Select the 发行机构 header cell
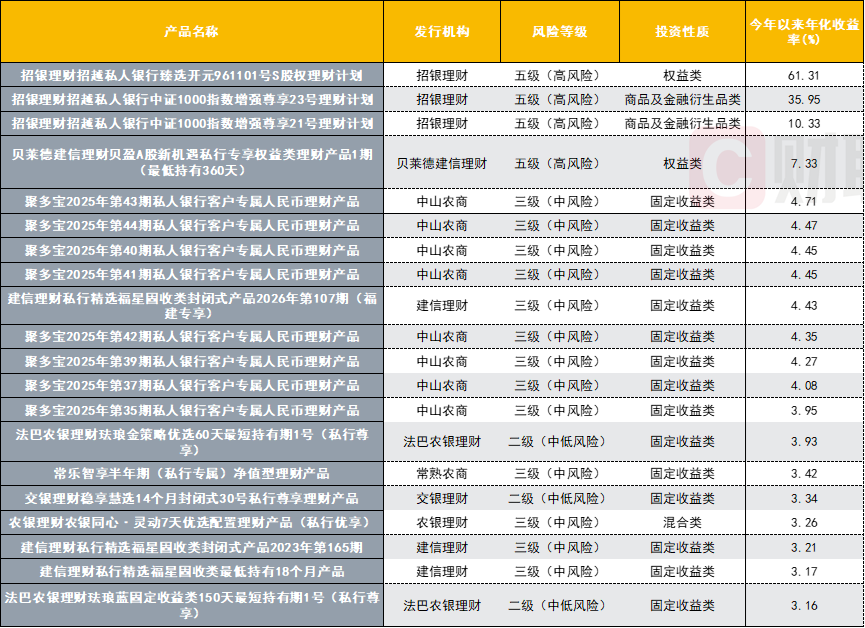Viewport: 865px width, 628px height. (x=442, y=31)
